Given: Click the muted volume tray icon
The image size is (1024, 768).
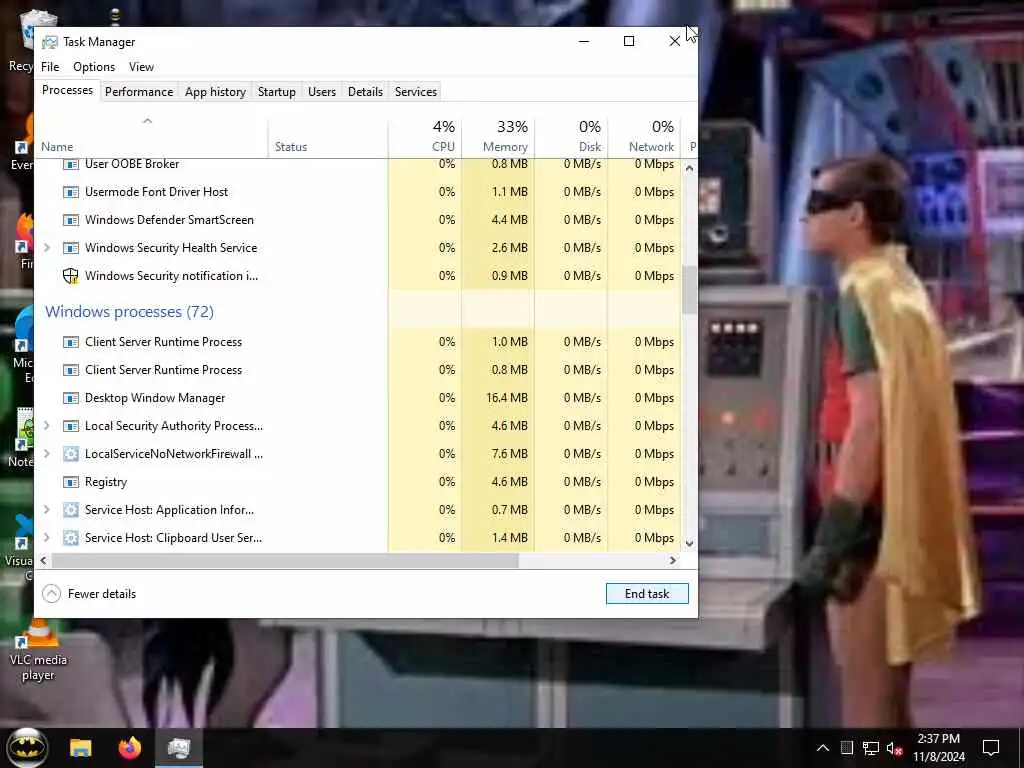Looking at the screenshot, I should 895,748.
